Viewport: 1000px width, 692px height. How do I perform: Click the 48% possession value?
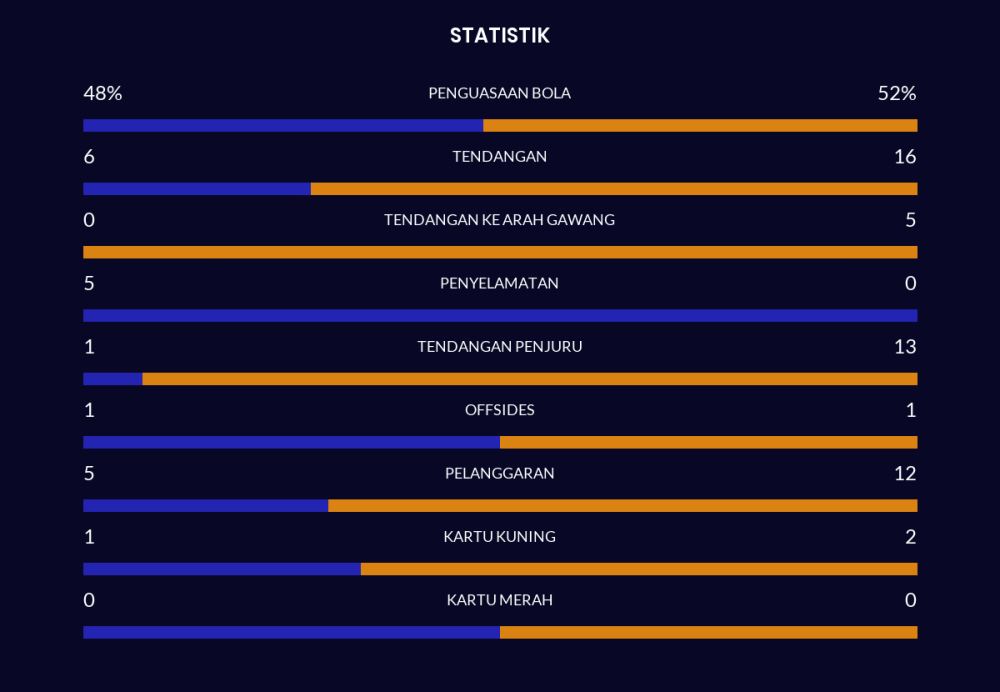coord(102,93)
